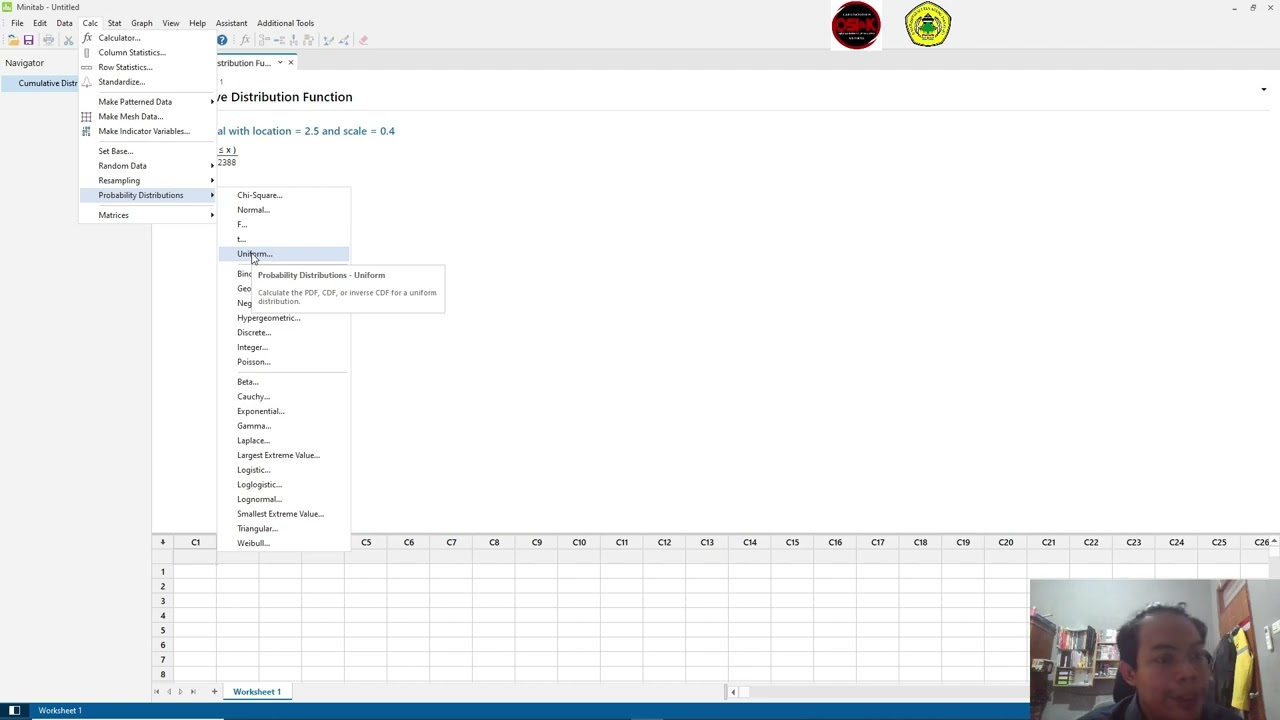
Task: Open the Edit menu
Action: point(40,23)
